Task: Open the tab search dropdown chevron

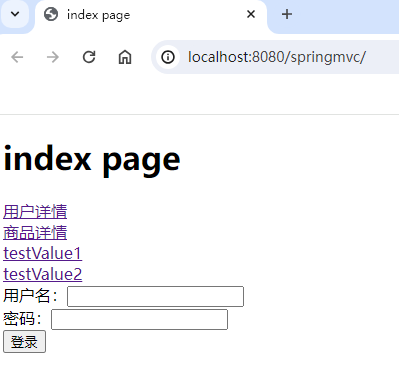Action: click(x=15, y=14)
